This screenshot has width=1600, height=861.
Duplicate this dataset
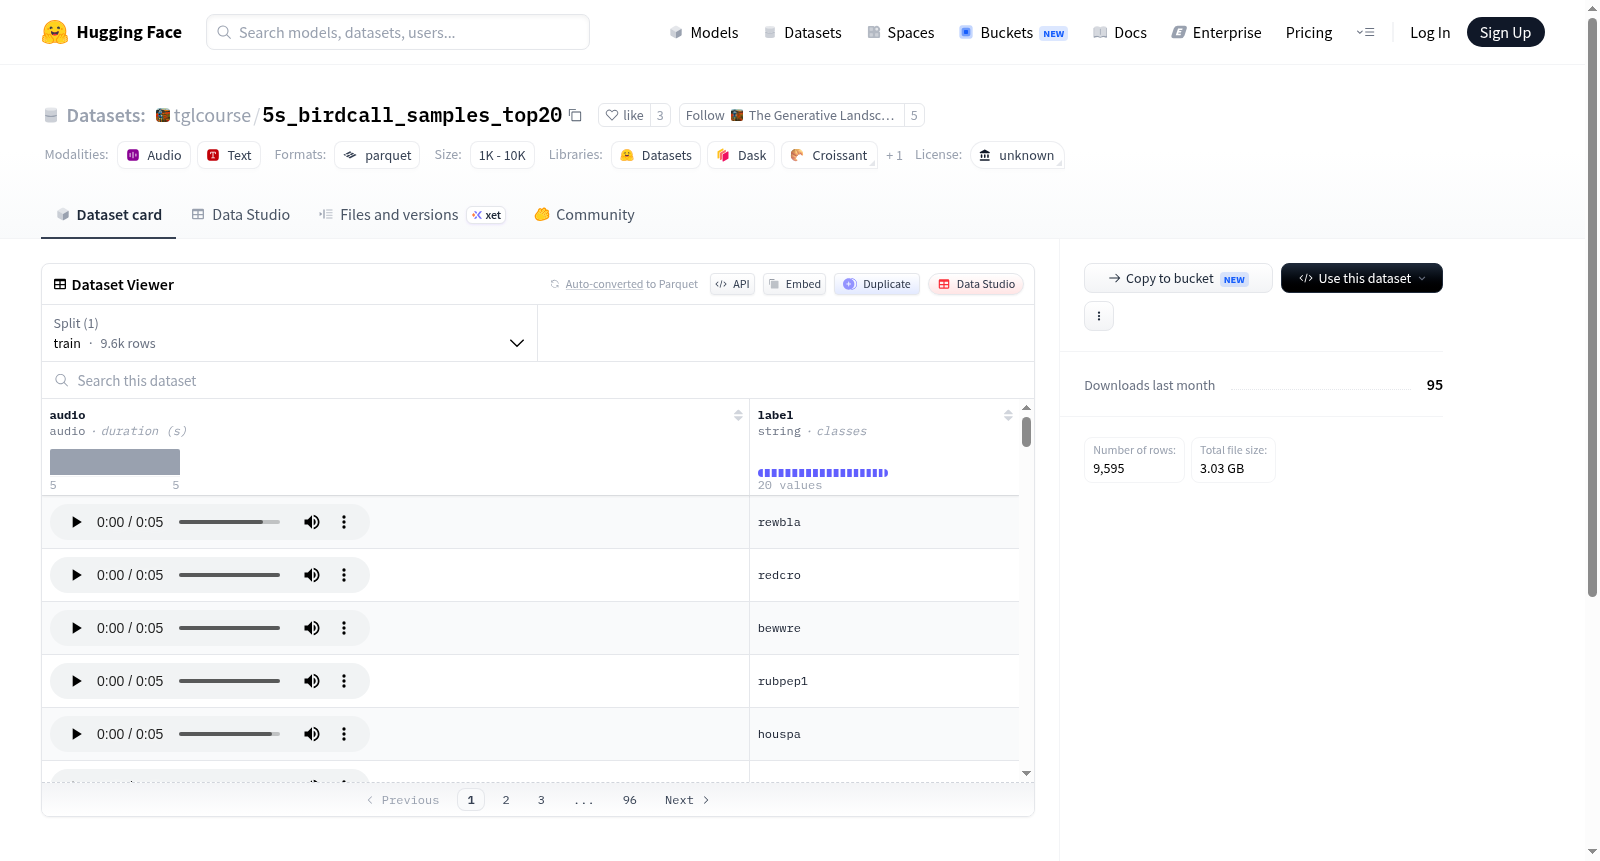[x=877, y=284]
